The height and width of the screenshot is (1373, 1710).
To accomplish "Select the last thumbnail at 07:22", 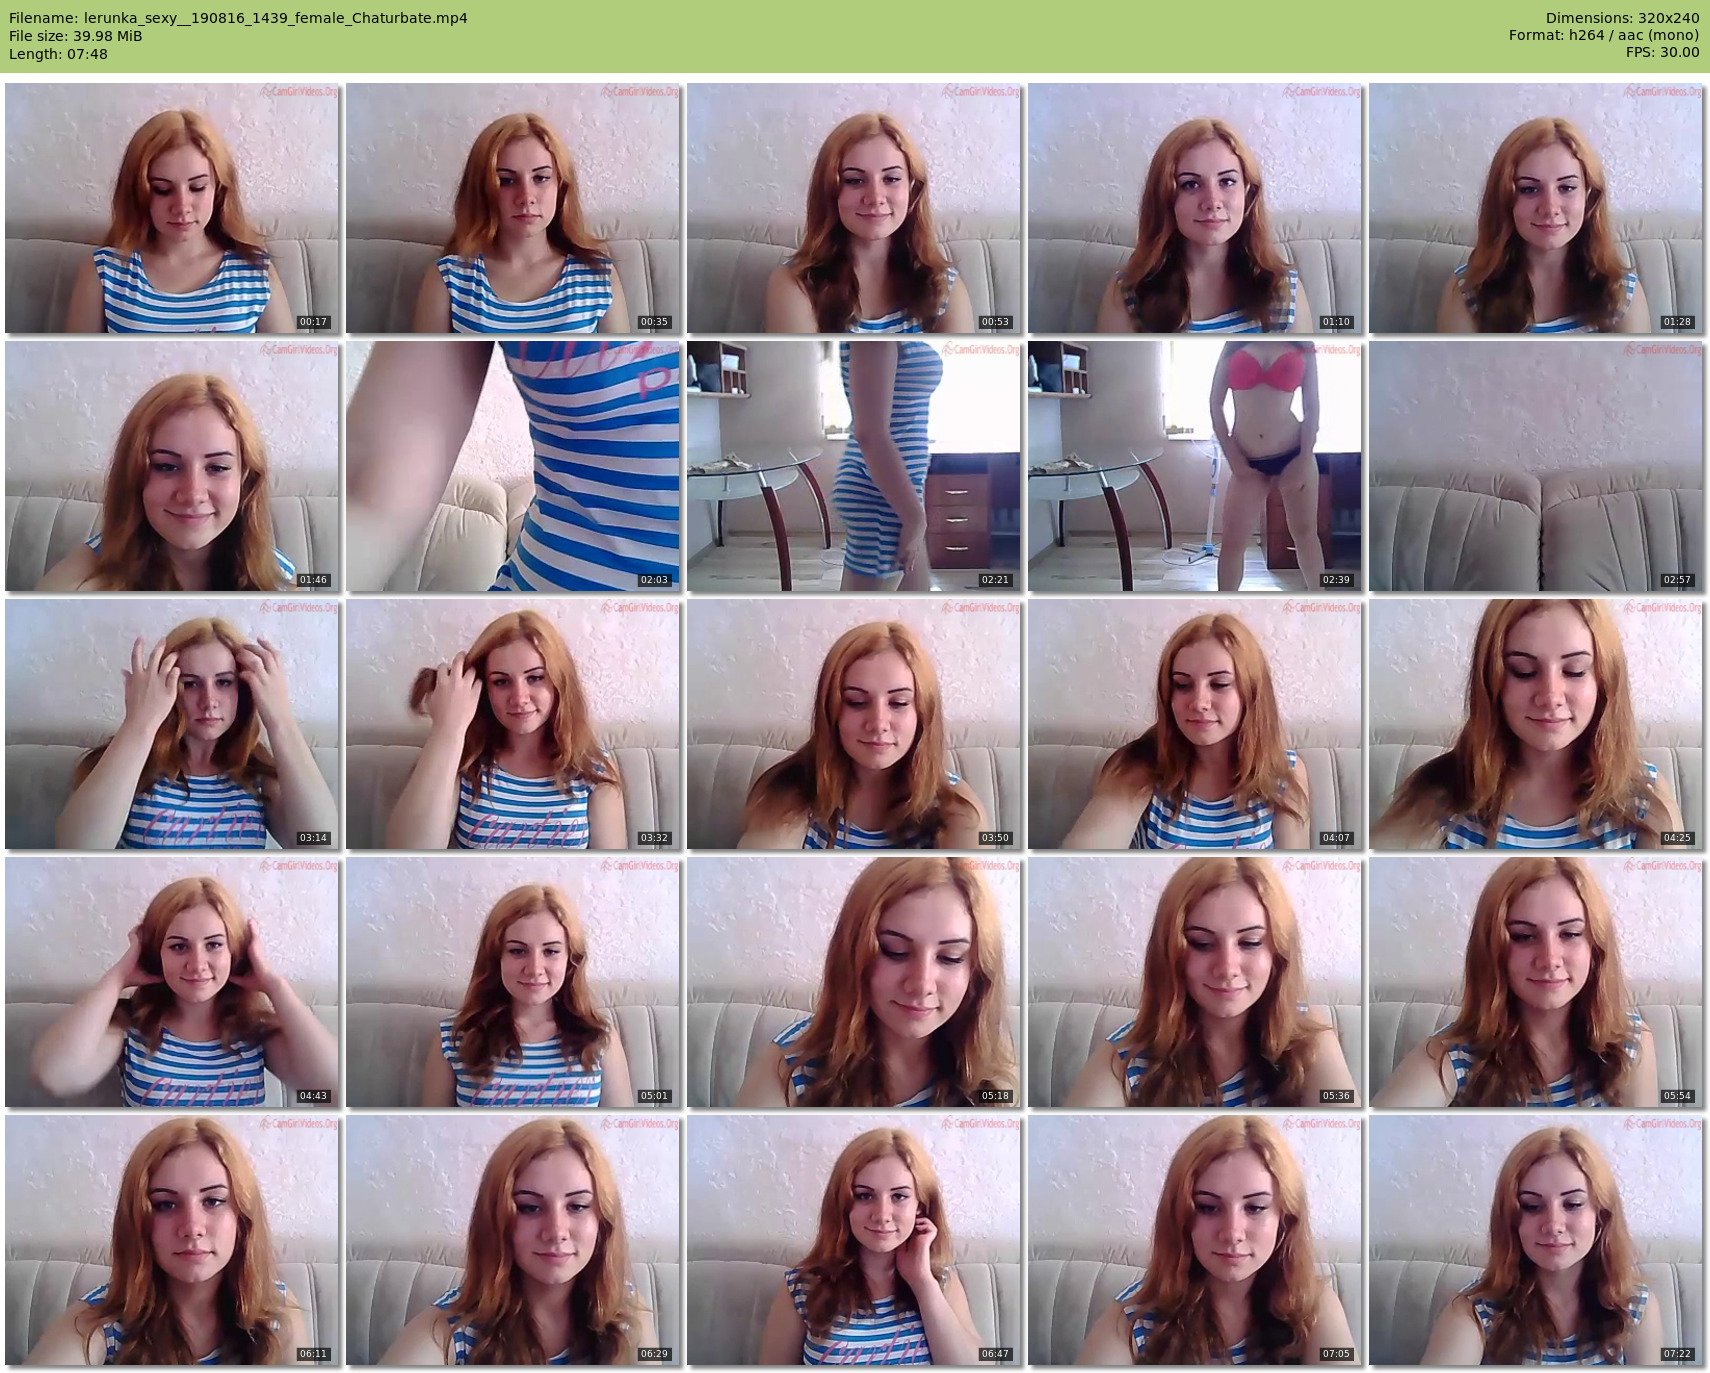I will (1536, 1240).
